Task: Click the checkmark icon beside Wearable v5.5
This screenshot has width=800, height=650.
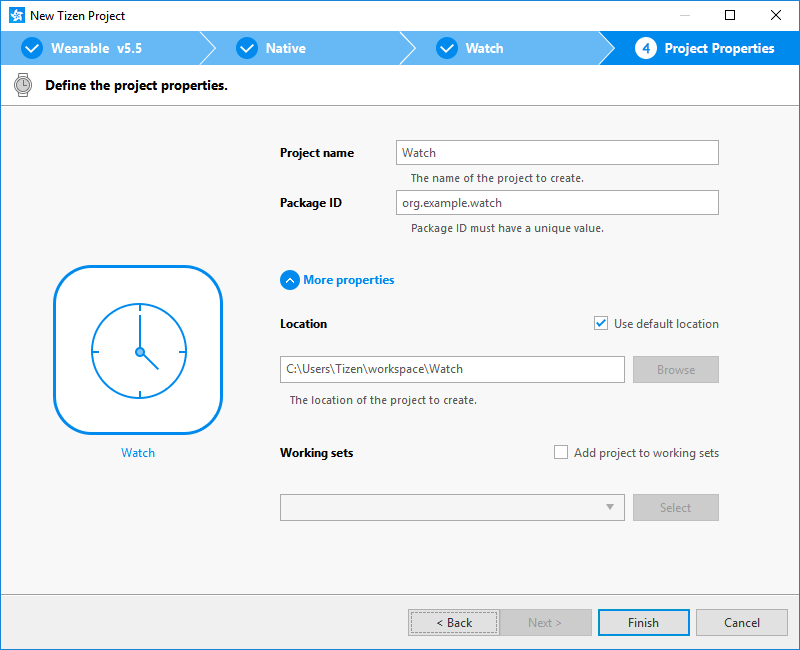Action: (32, 48)
